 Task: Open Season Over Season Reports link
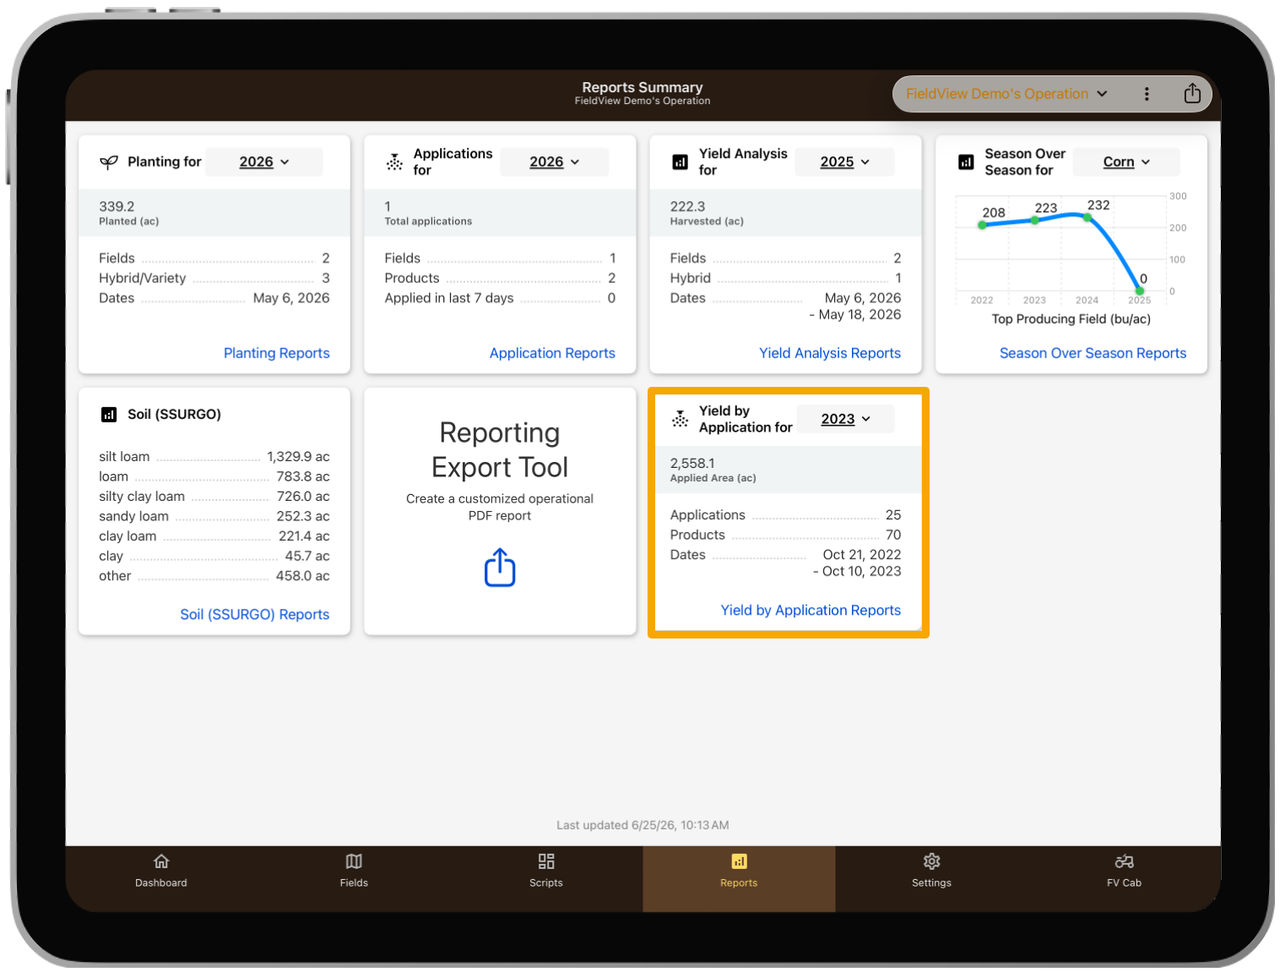point(1093,353)
